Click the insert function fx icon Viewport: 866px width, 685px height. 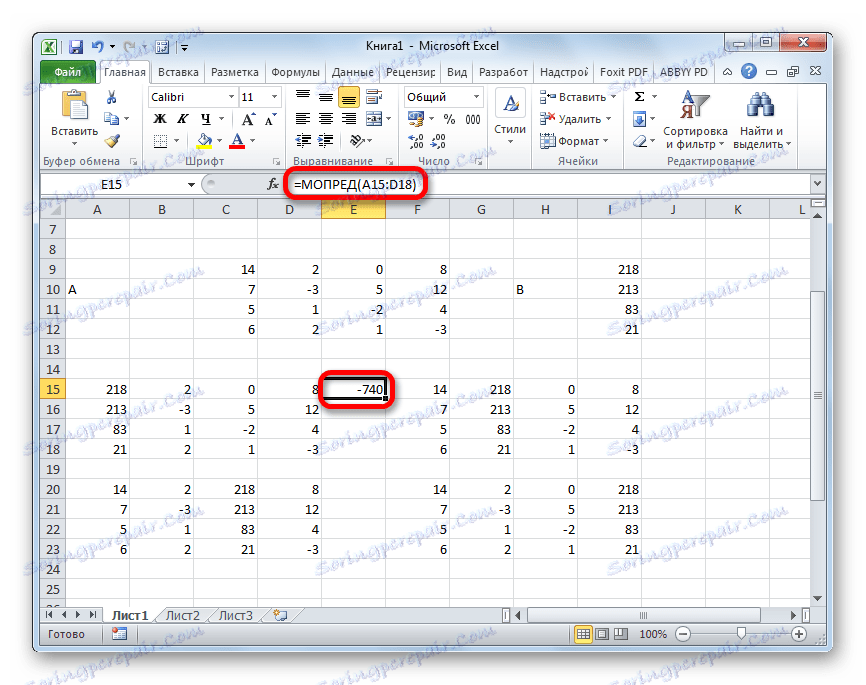click(x=273, y=184)
